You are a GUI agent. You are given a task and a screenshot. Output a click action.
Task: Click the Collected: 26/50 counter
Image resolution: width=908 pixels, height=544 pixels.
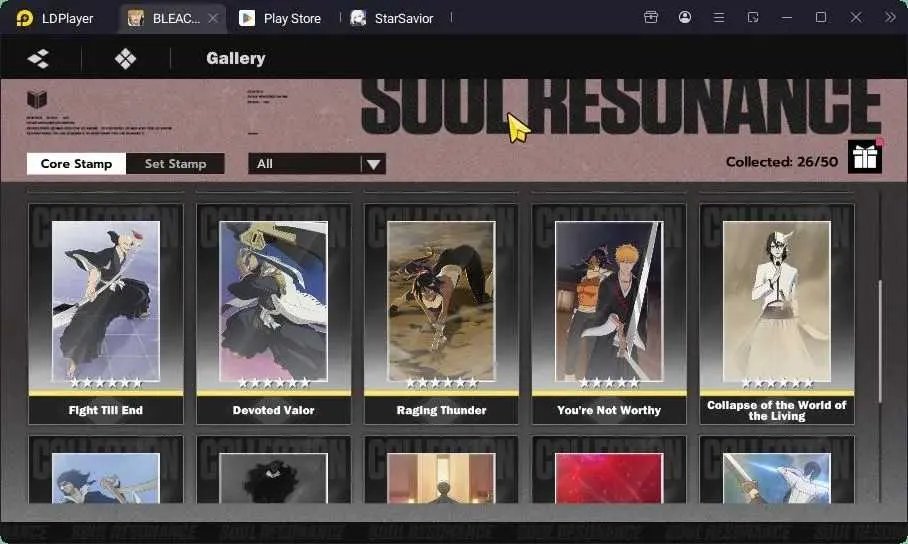[782, 162]
